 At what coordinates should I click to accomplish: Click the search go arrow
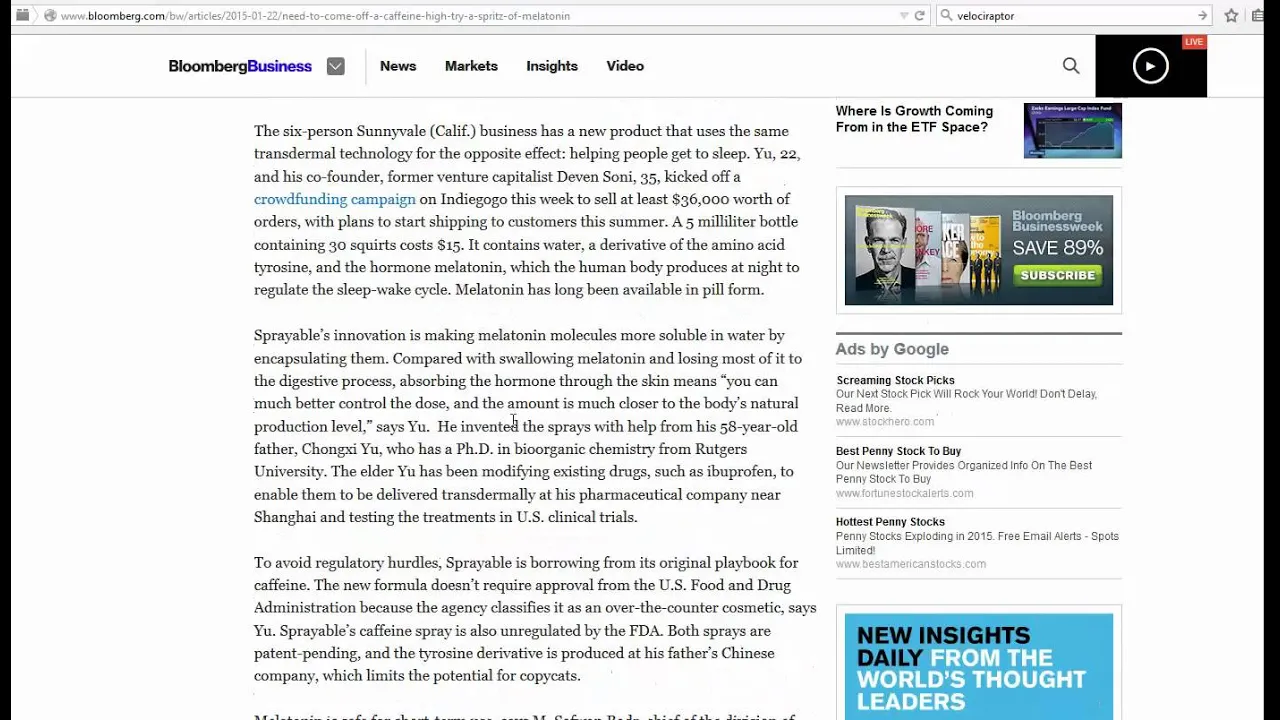coord(1203,15)
